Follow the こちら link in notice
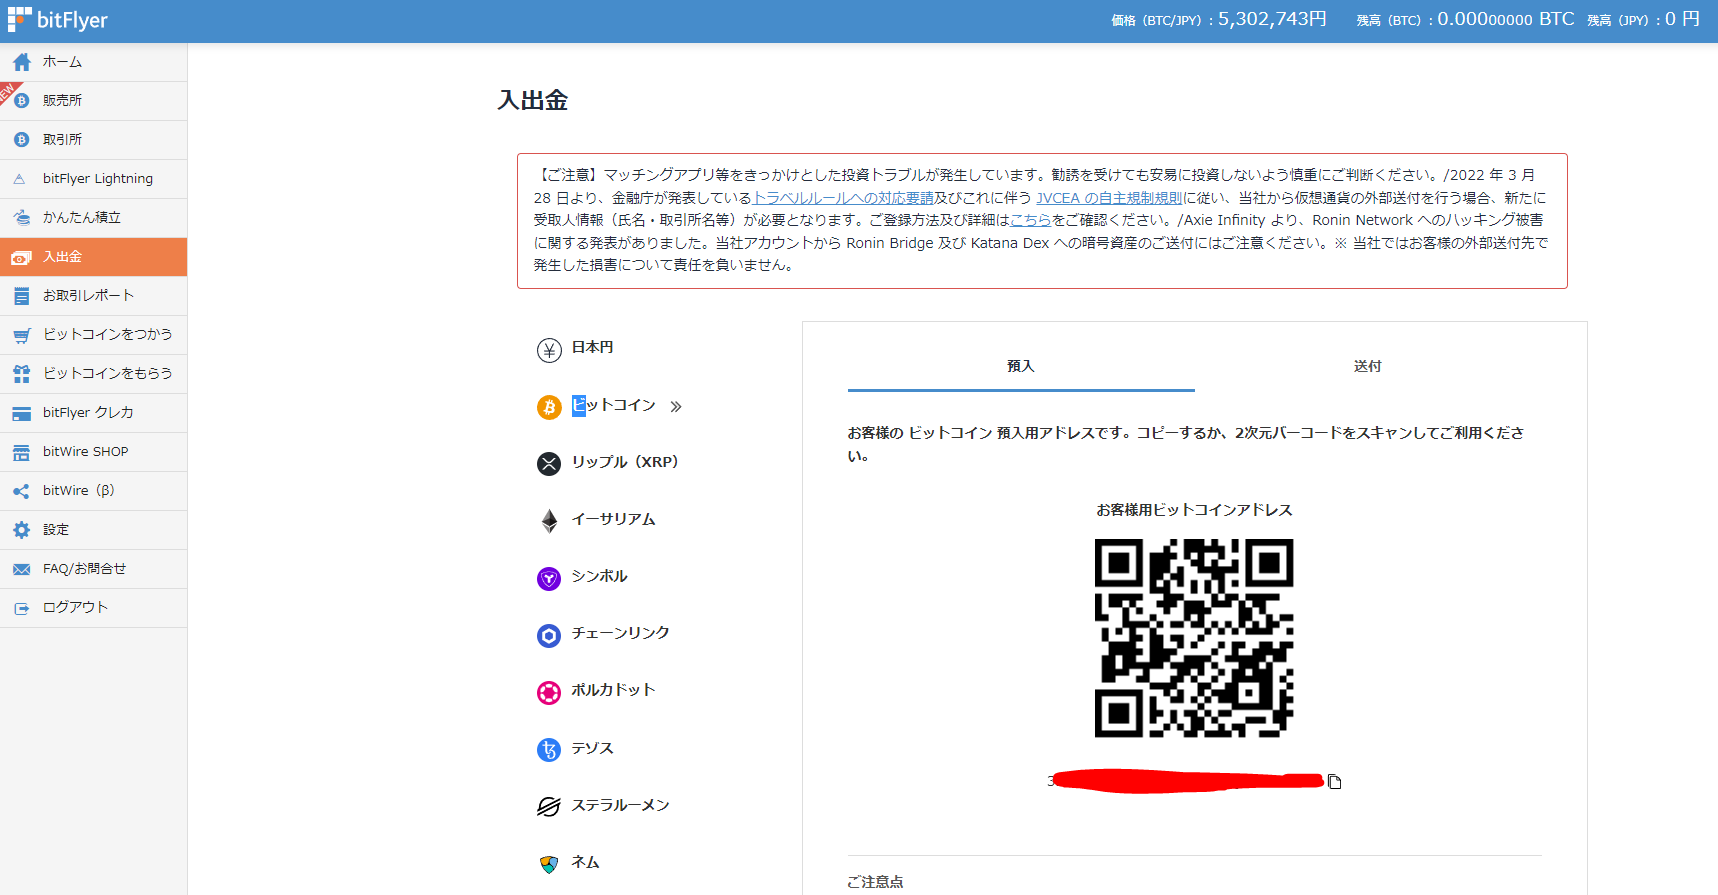Screen dimensions: 1718x895 1030,220
